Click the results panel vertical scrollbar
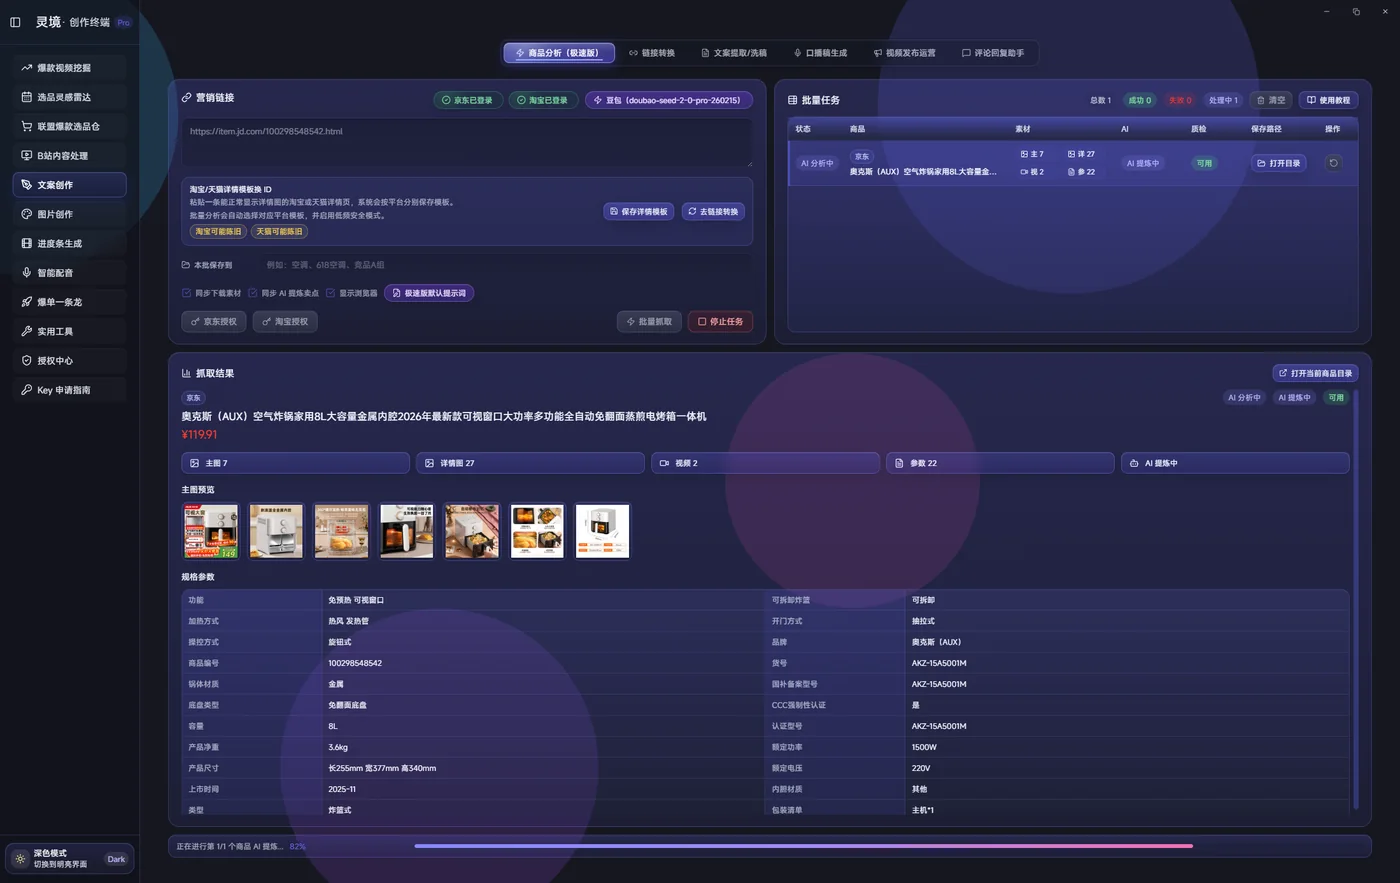This screenshot has height=883, width=1400. [1356, 600]
